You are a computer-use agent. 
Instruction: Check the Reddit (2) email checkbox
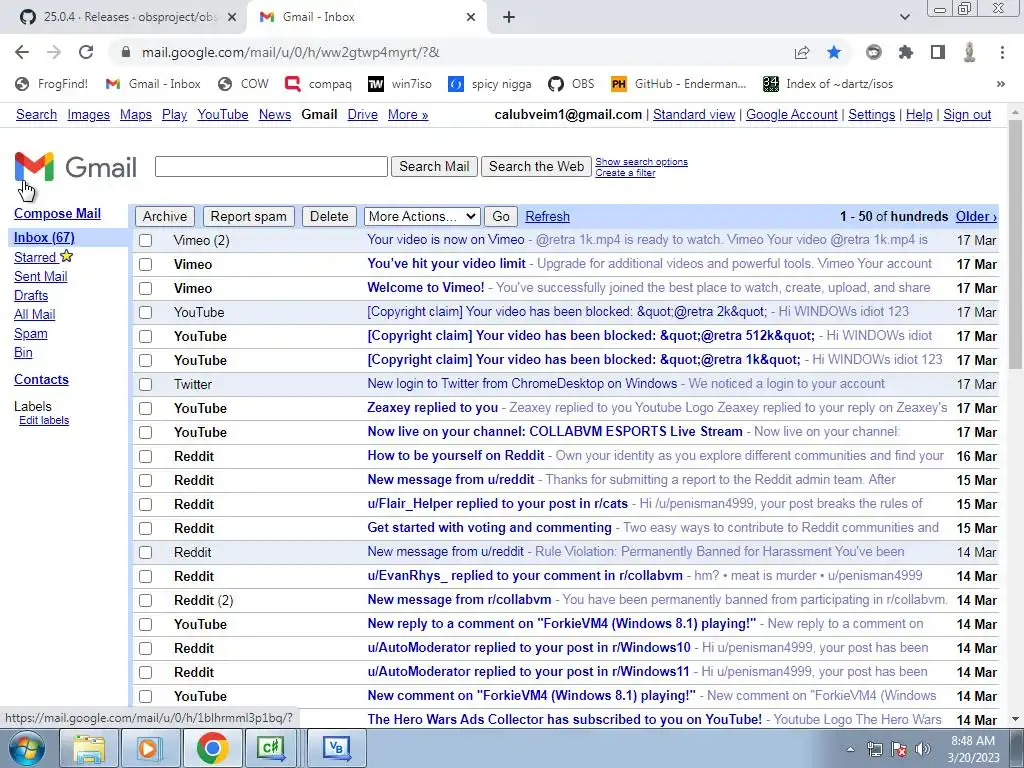click(146, 600)
